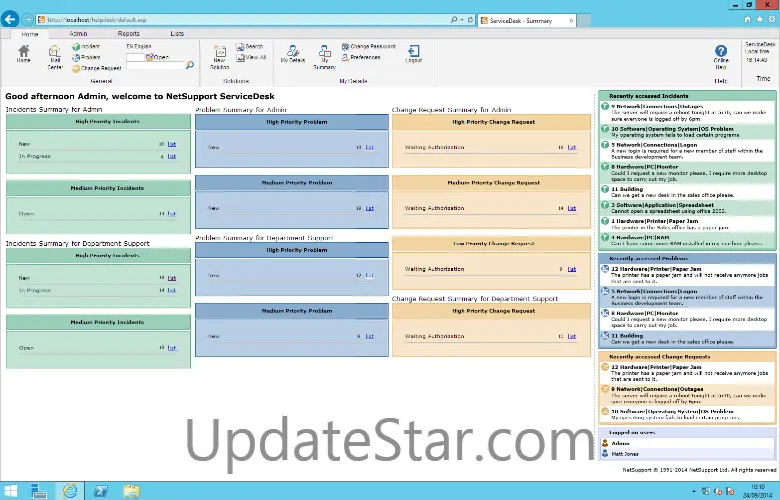
Task: Create a new Incident from the ribbon
Action: [x=86, y=46]
